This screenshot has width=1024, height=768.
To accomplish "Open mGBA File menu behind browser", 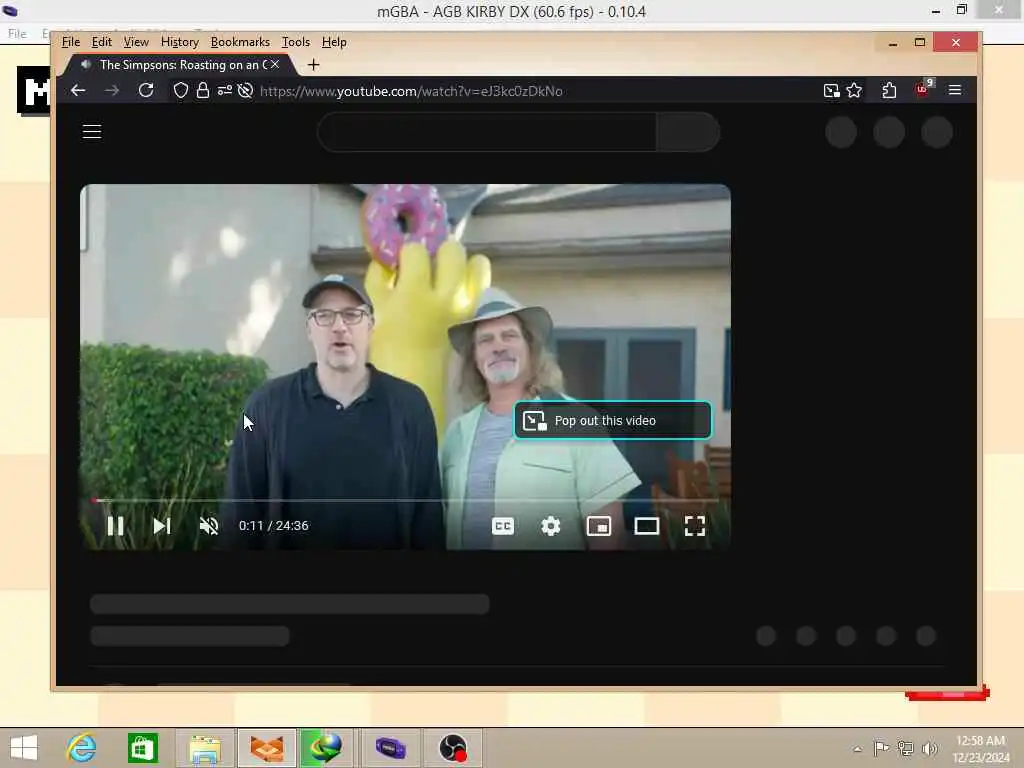I will pos(18,33).
